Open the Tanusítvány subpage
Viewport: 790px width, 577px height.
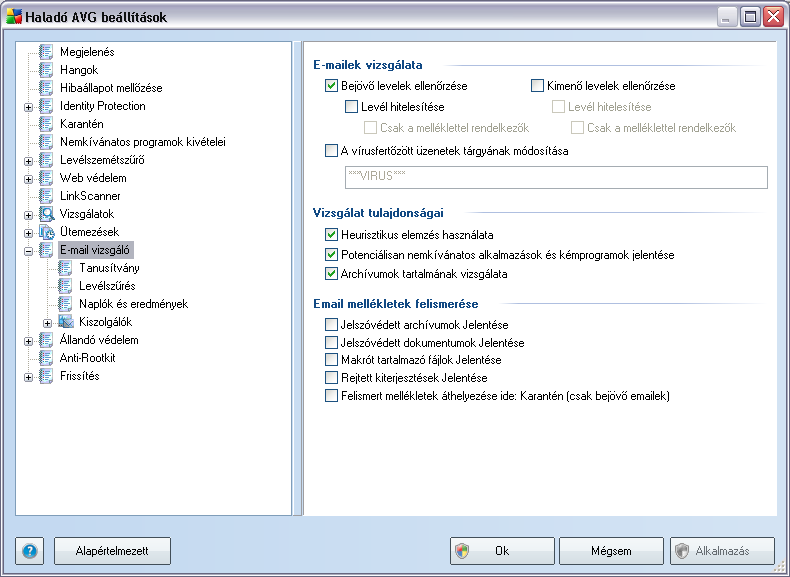click(x=109, y=268)
